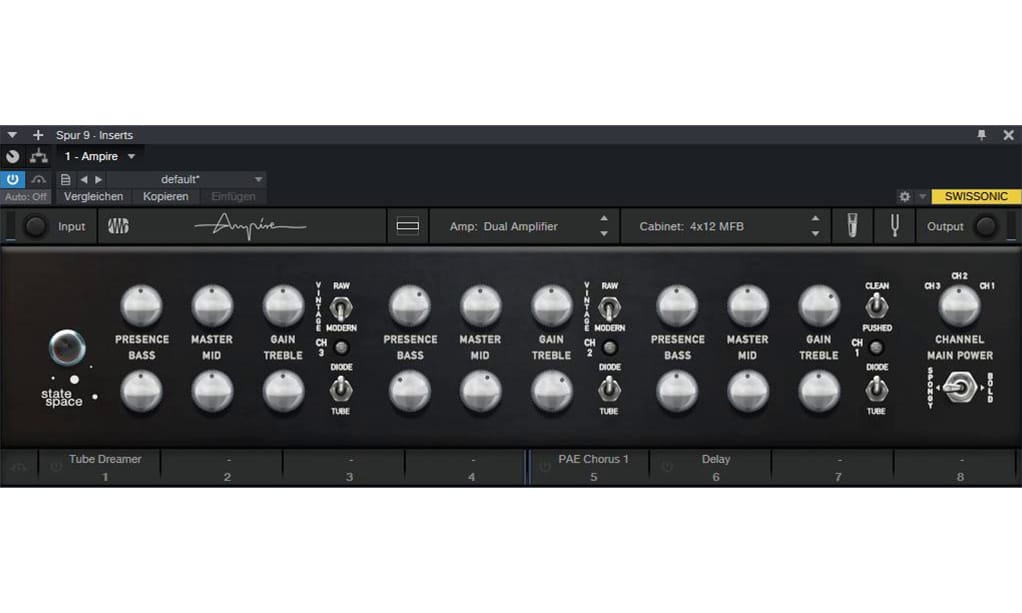This screenshot has width=1022, height=613.
Task: Click the State Space round badge
Action: tap(67, 348)
